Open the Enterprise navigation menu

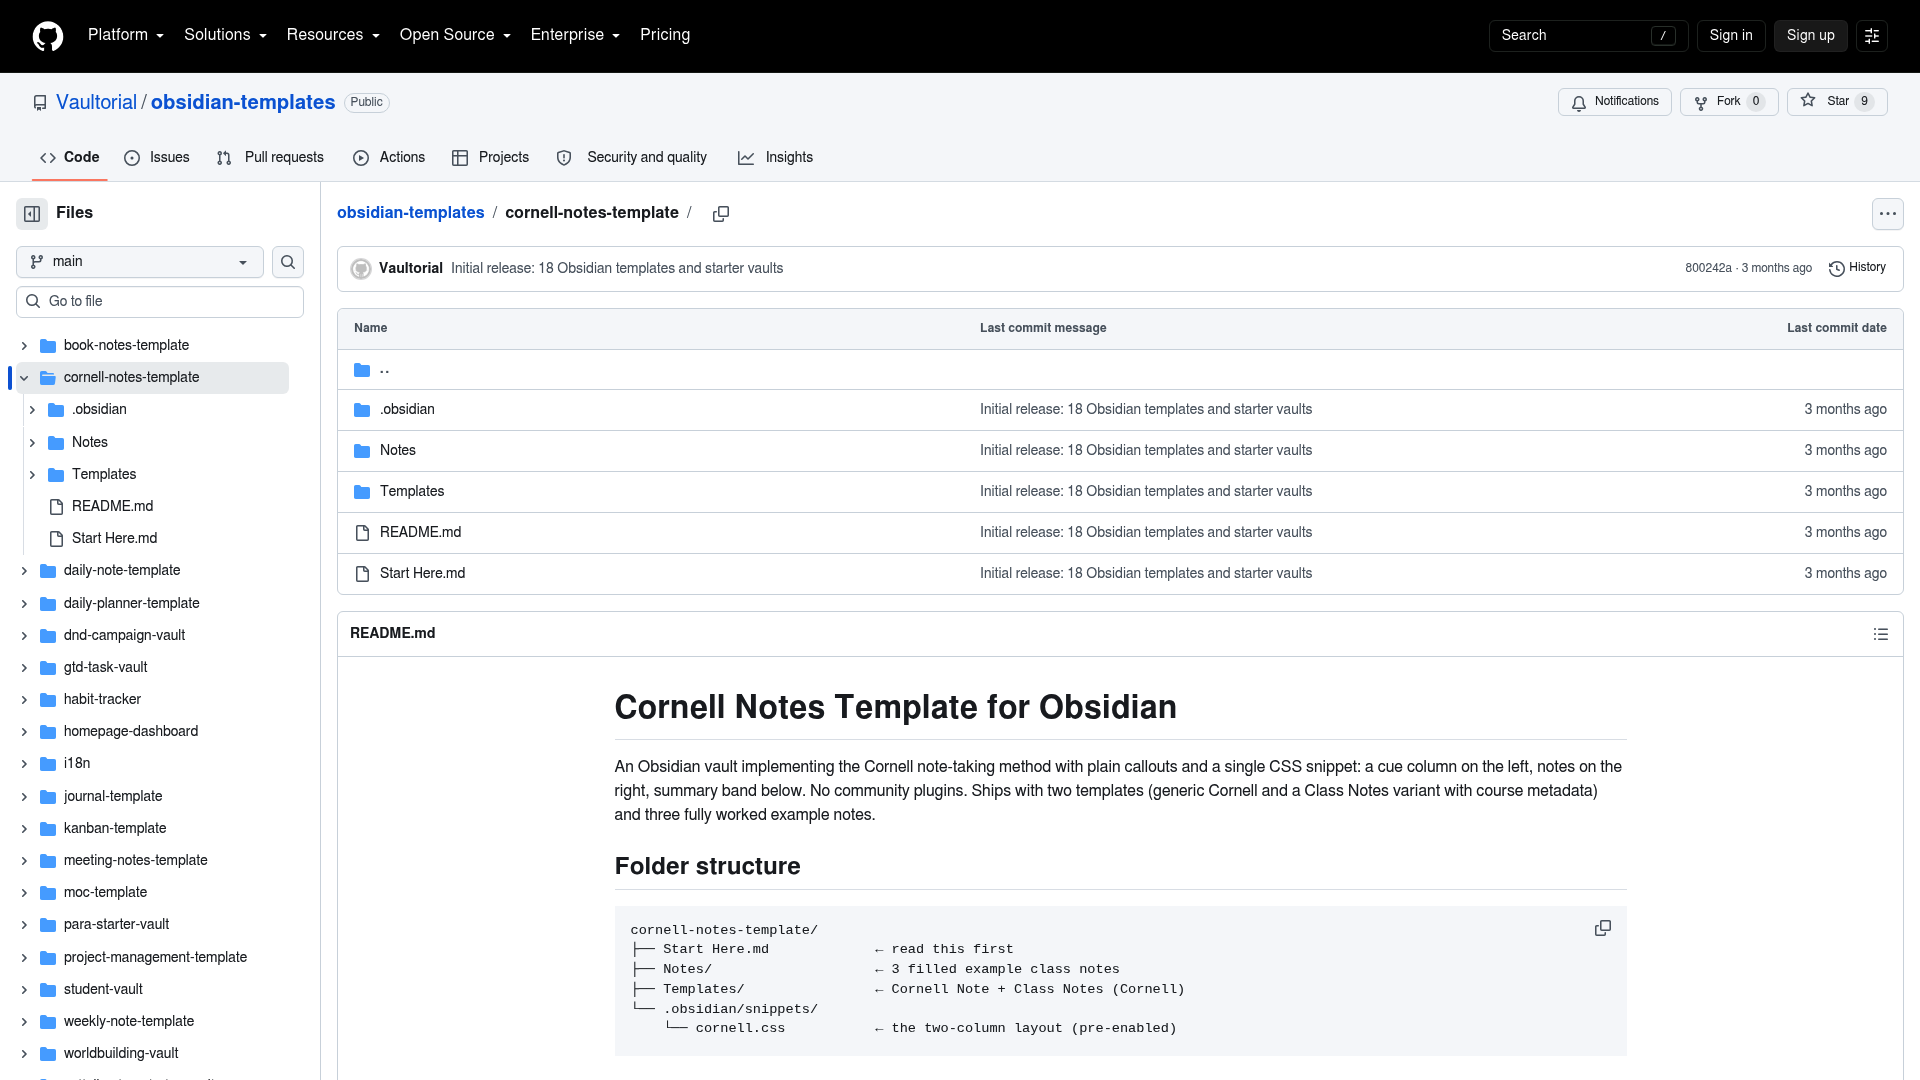575,35
